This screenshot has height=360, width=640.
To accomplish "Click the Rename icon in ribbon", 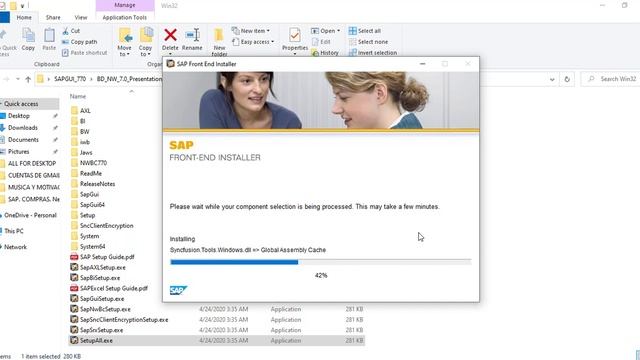I will pos(192,35).
